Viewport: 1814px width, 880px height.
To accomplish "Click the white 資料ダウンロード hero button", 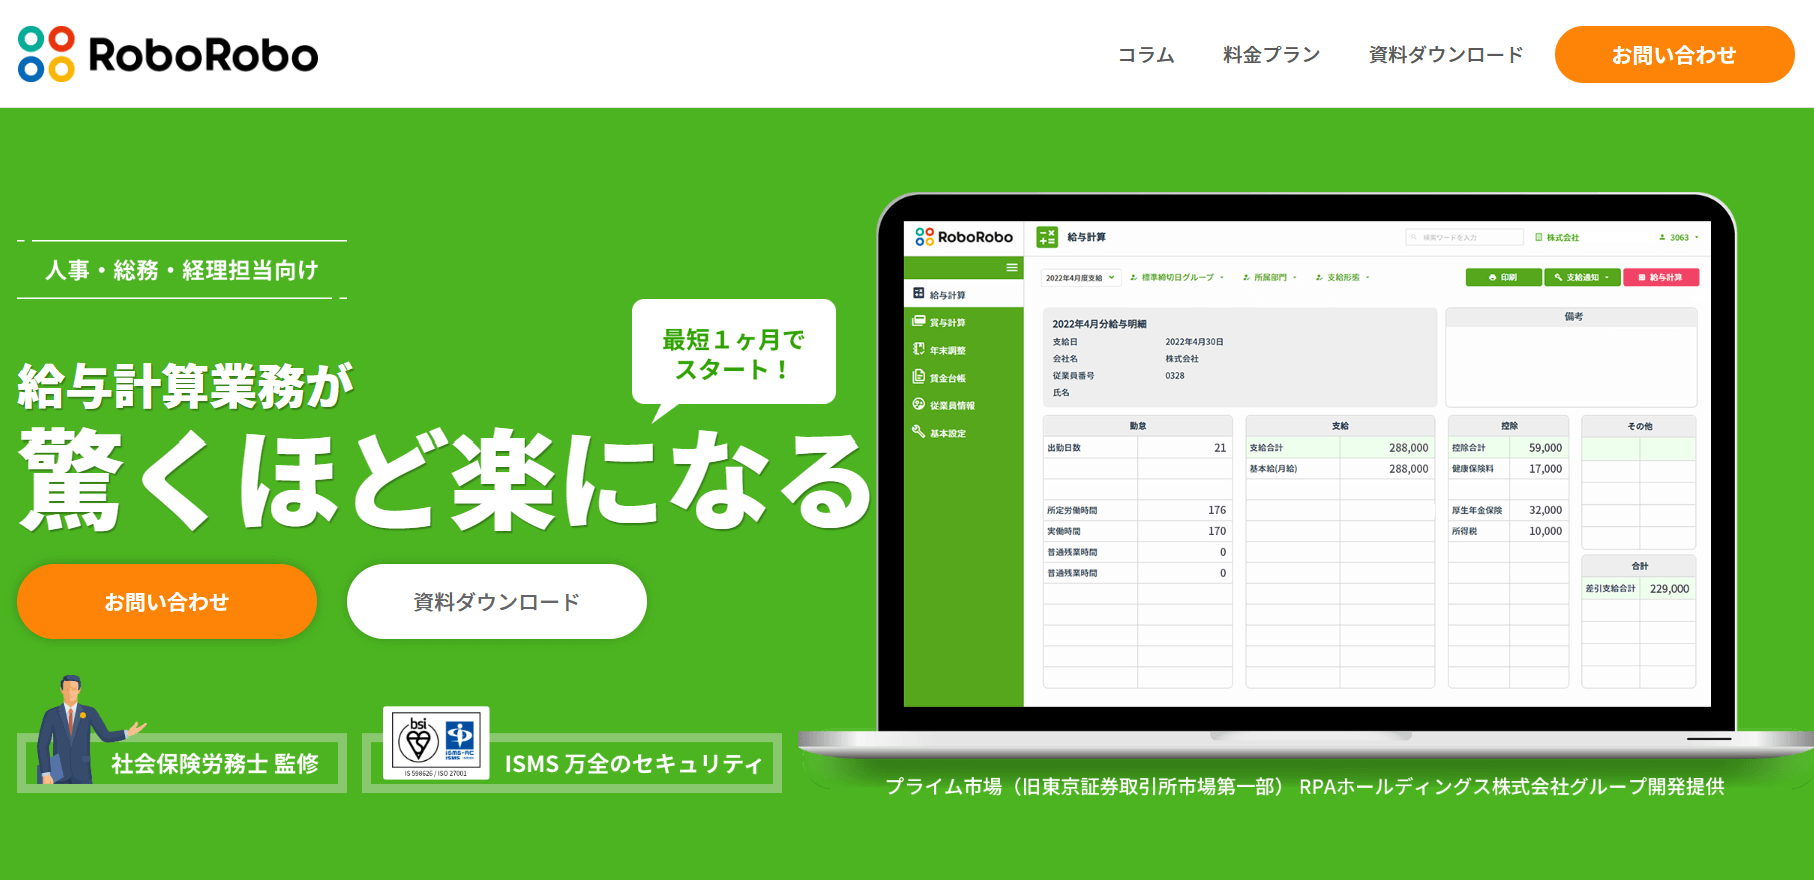I will 496,602.
